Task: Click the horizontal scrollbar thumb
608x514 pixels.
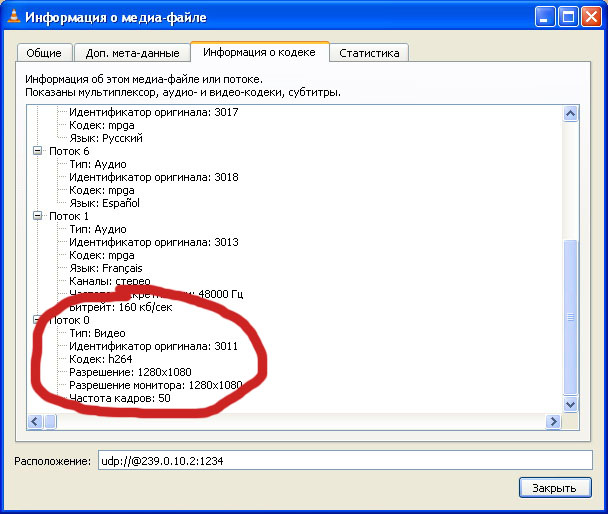Action: (x=50, y=421)
